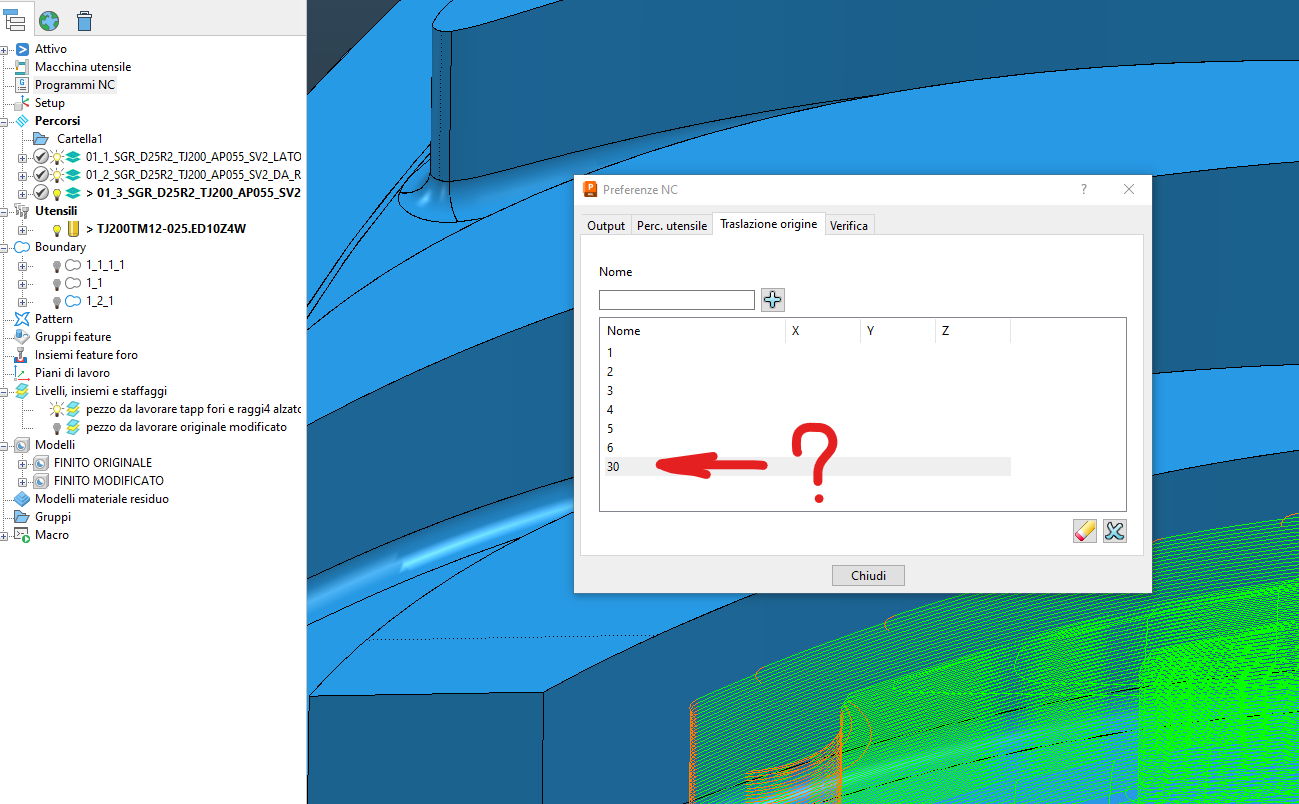Toggle light bulb of boundary 1_1_1_1
Image resolution: width=1299 pixels, height=804 pixels.
pyautogui.click(x=57, y=265)
